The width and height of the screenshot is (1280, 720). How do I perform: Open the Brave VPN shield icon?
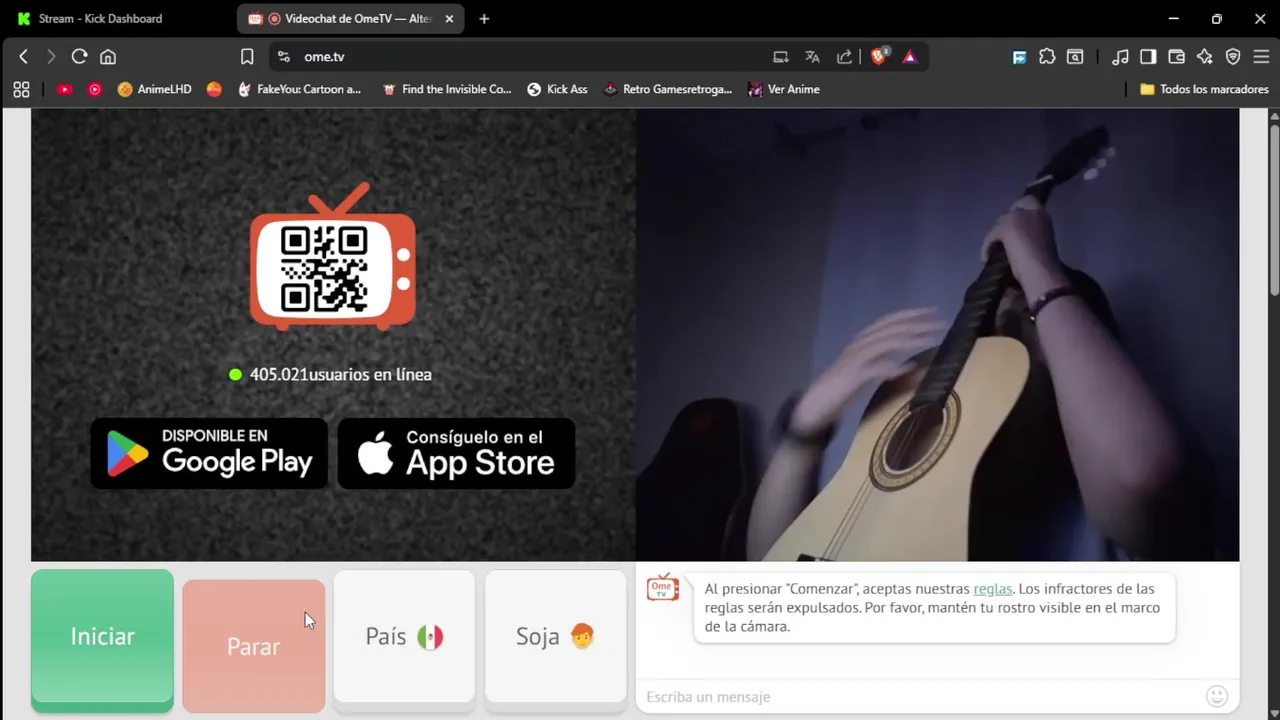tap(1233, 57)
